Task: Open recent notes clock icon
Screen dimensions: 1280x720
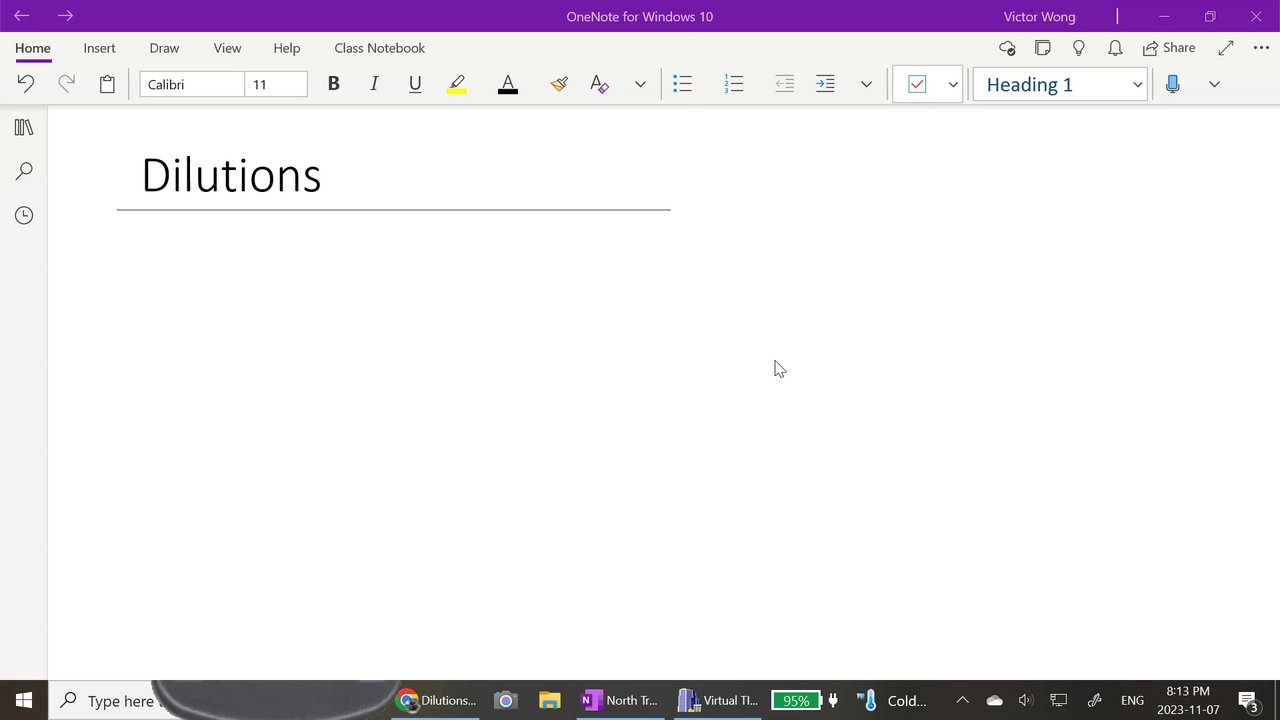Action: [24, 215]
